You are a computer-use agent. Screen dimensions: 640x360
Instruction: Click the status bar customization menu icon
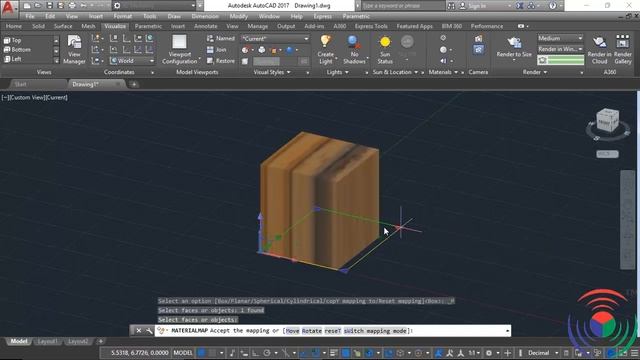(x=634, y=353)
